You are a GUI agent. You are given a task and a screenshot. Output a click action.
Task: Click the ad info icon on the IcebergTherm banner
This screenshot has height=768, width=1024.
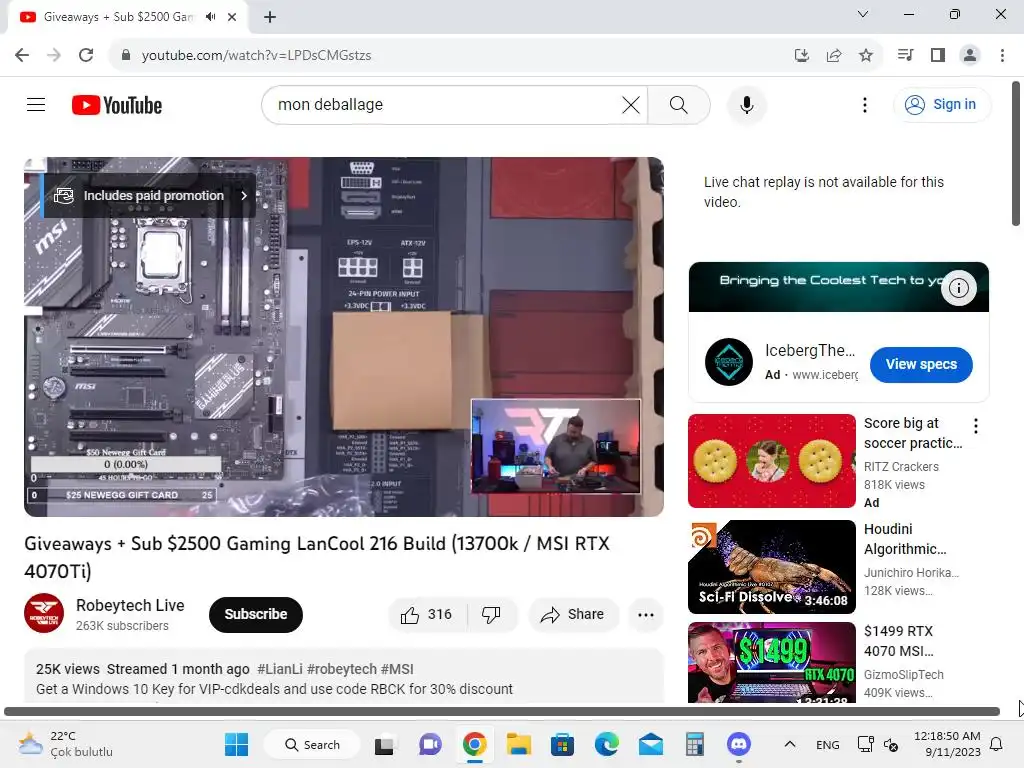(x=958, y=287)
